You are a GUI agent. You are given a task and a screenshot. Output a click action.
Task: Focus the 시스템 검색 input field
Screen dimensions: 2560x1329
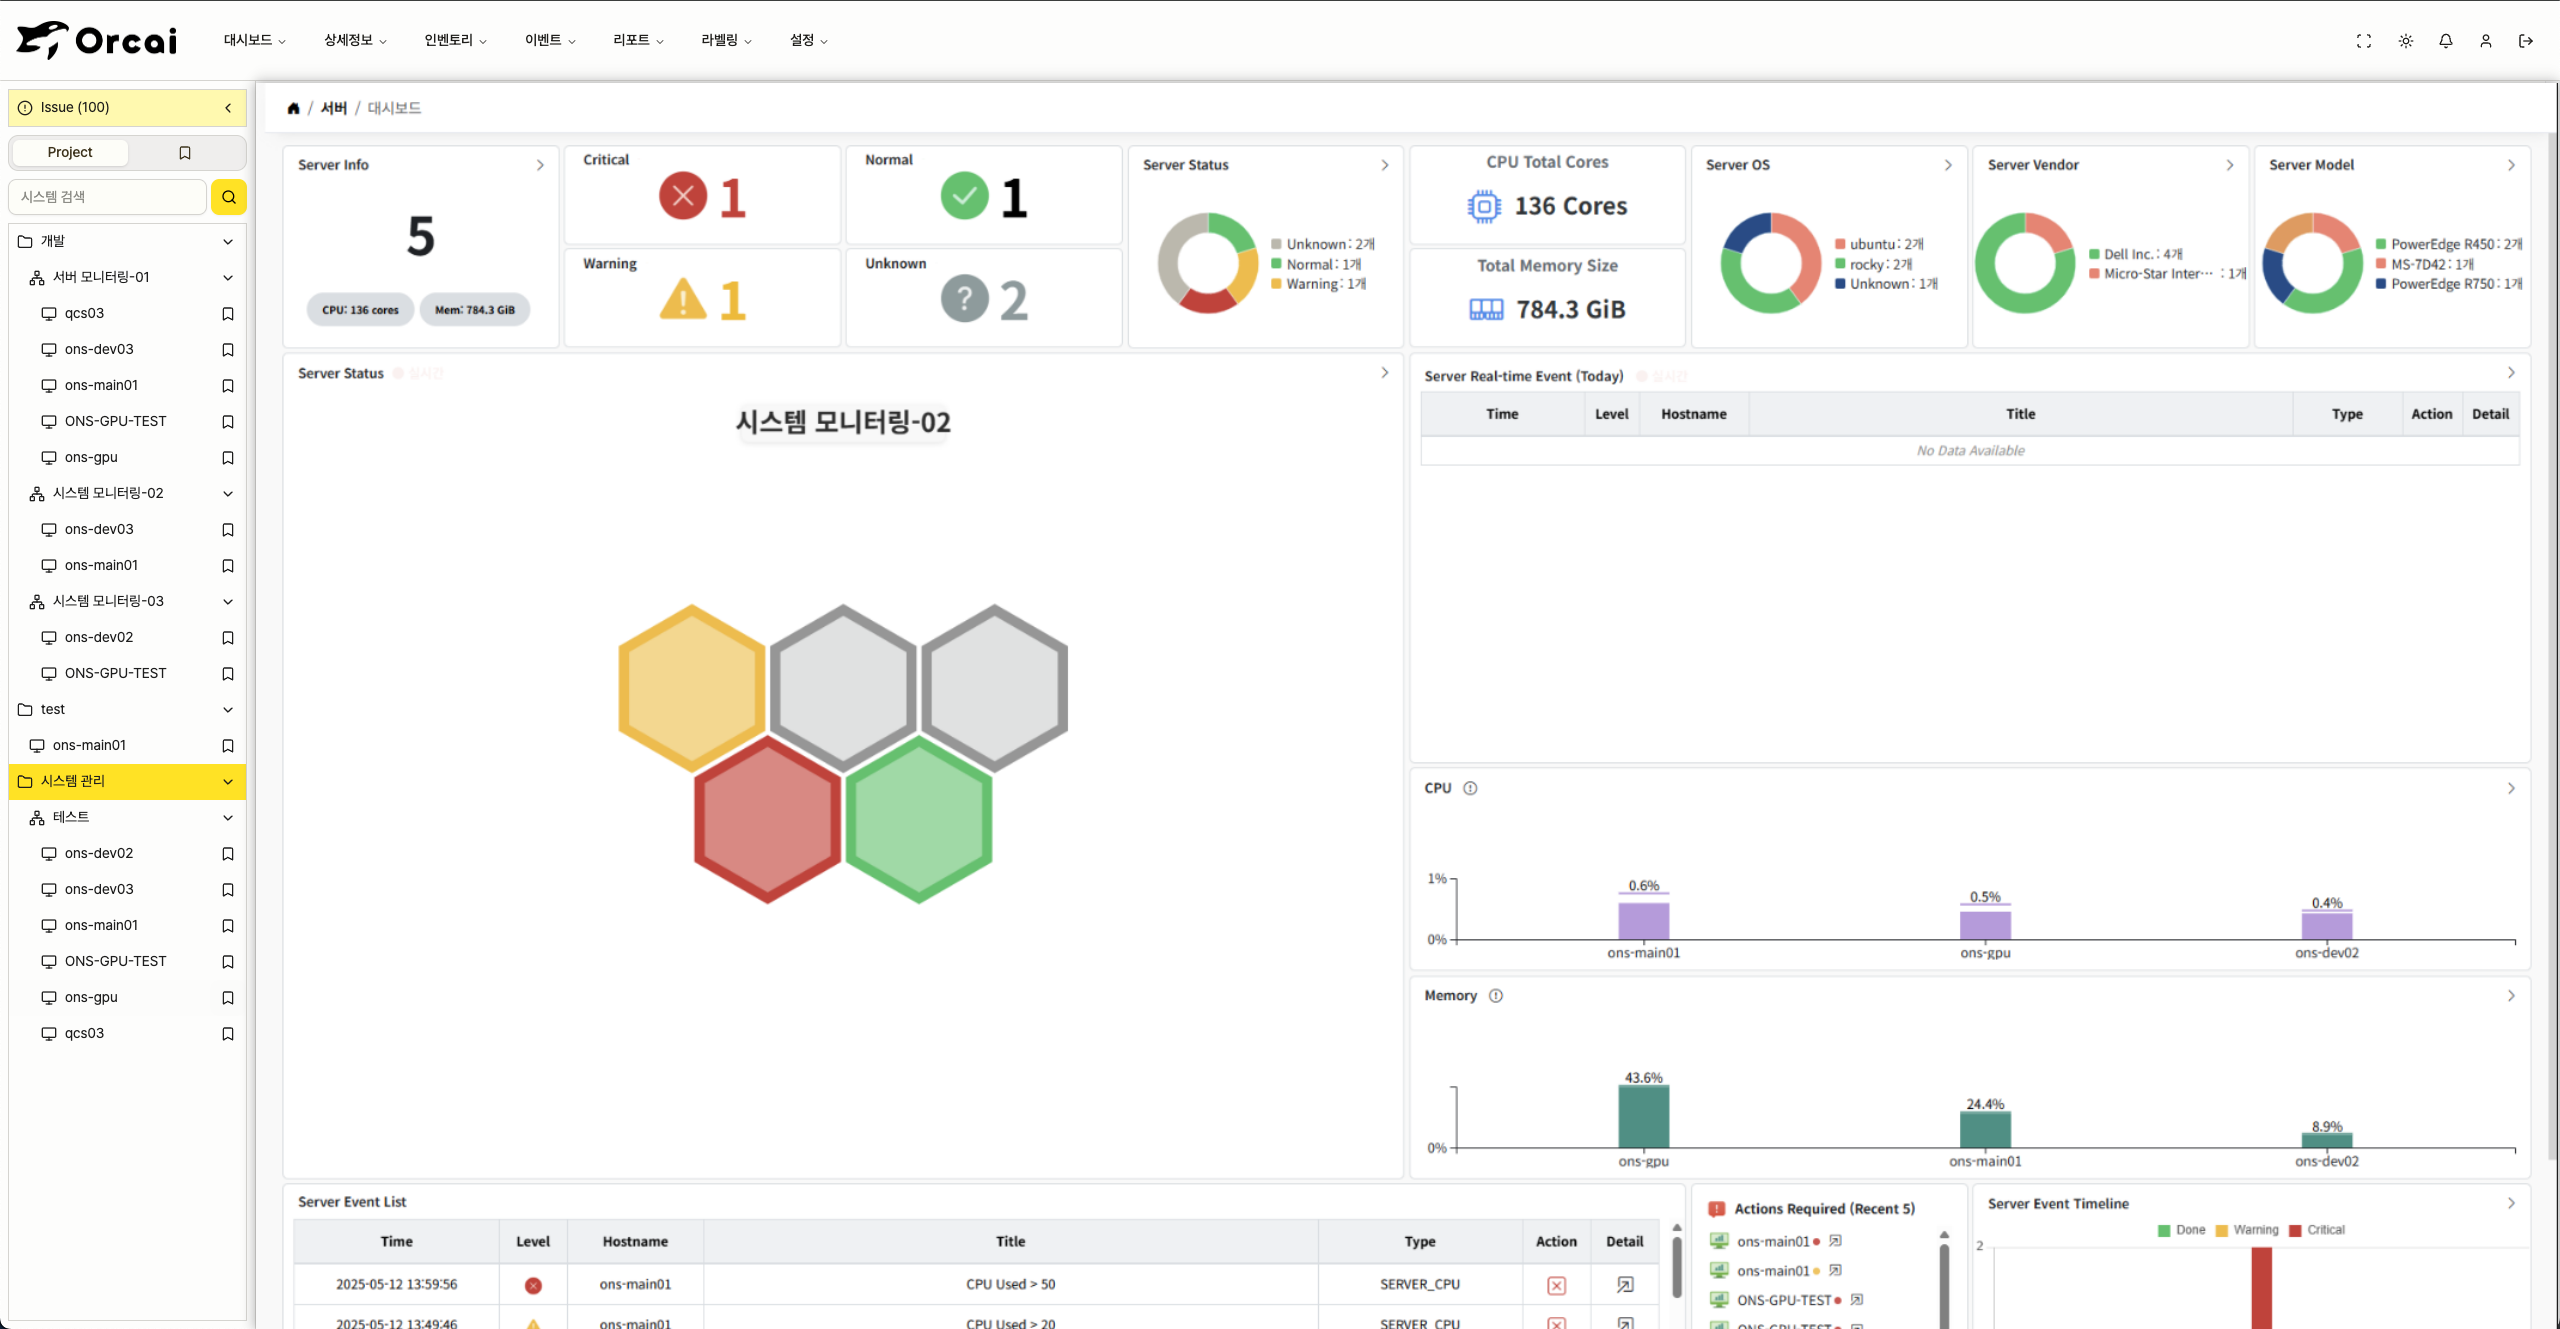tap(108, 197)
